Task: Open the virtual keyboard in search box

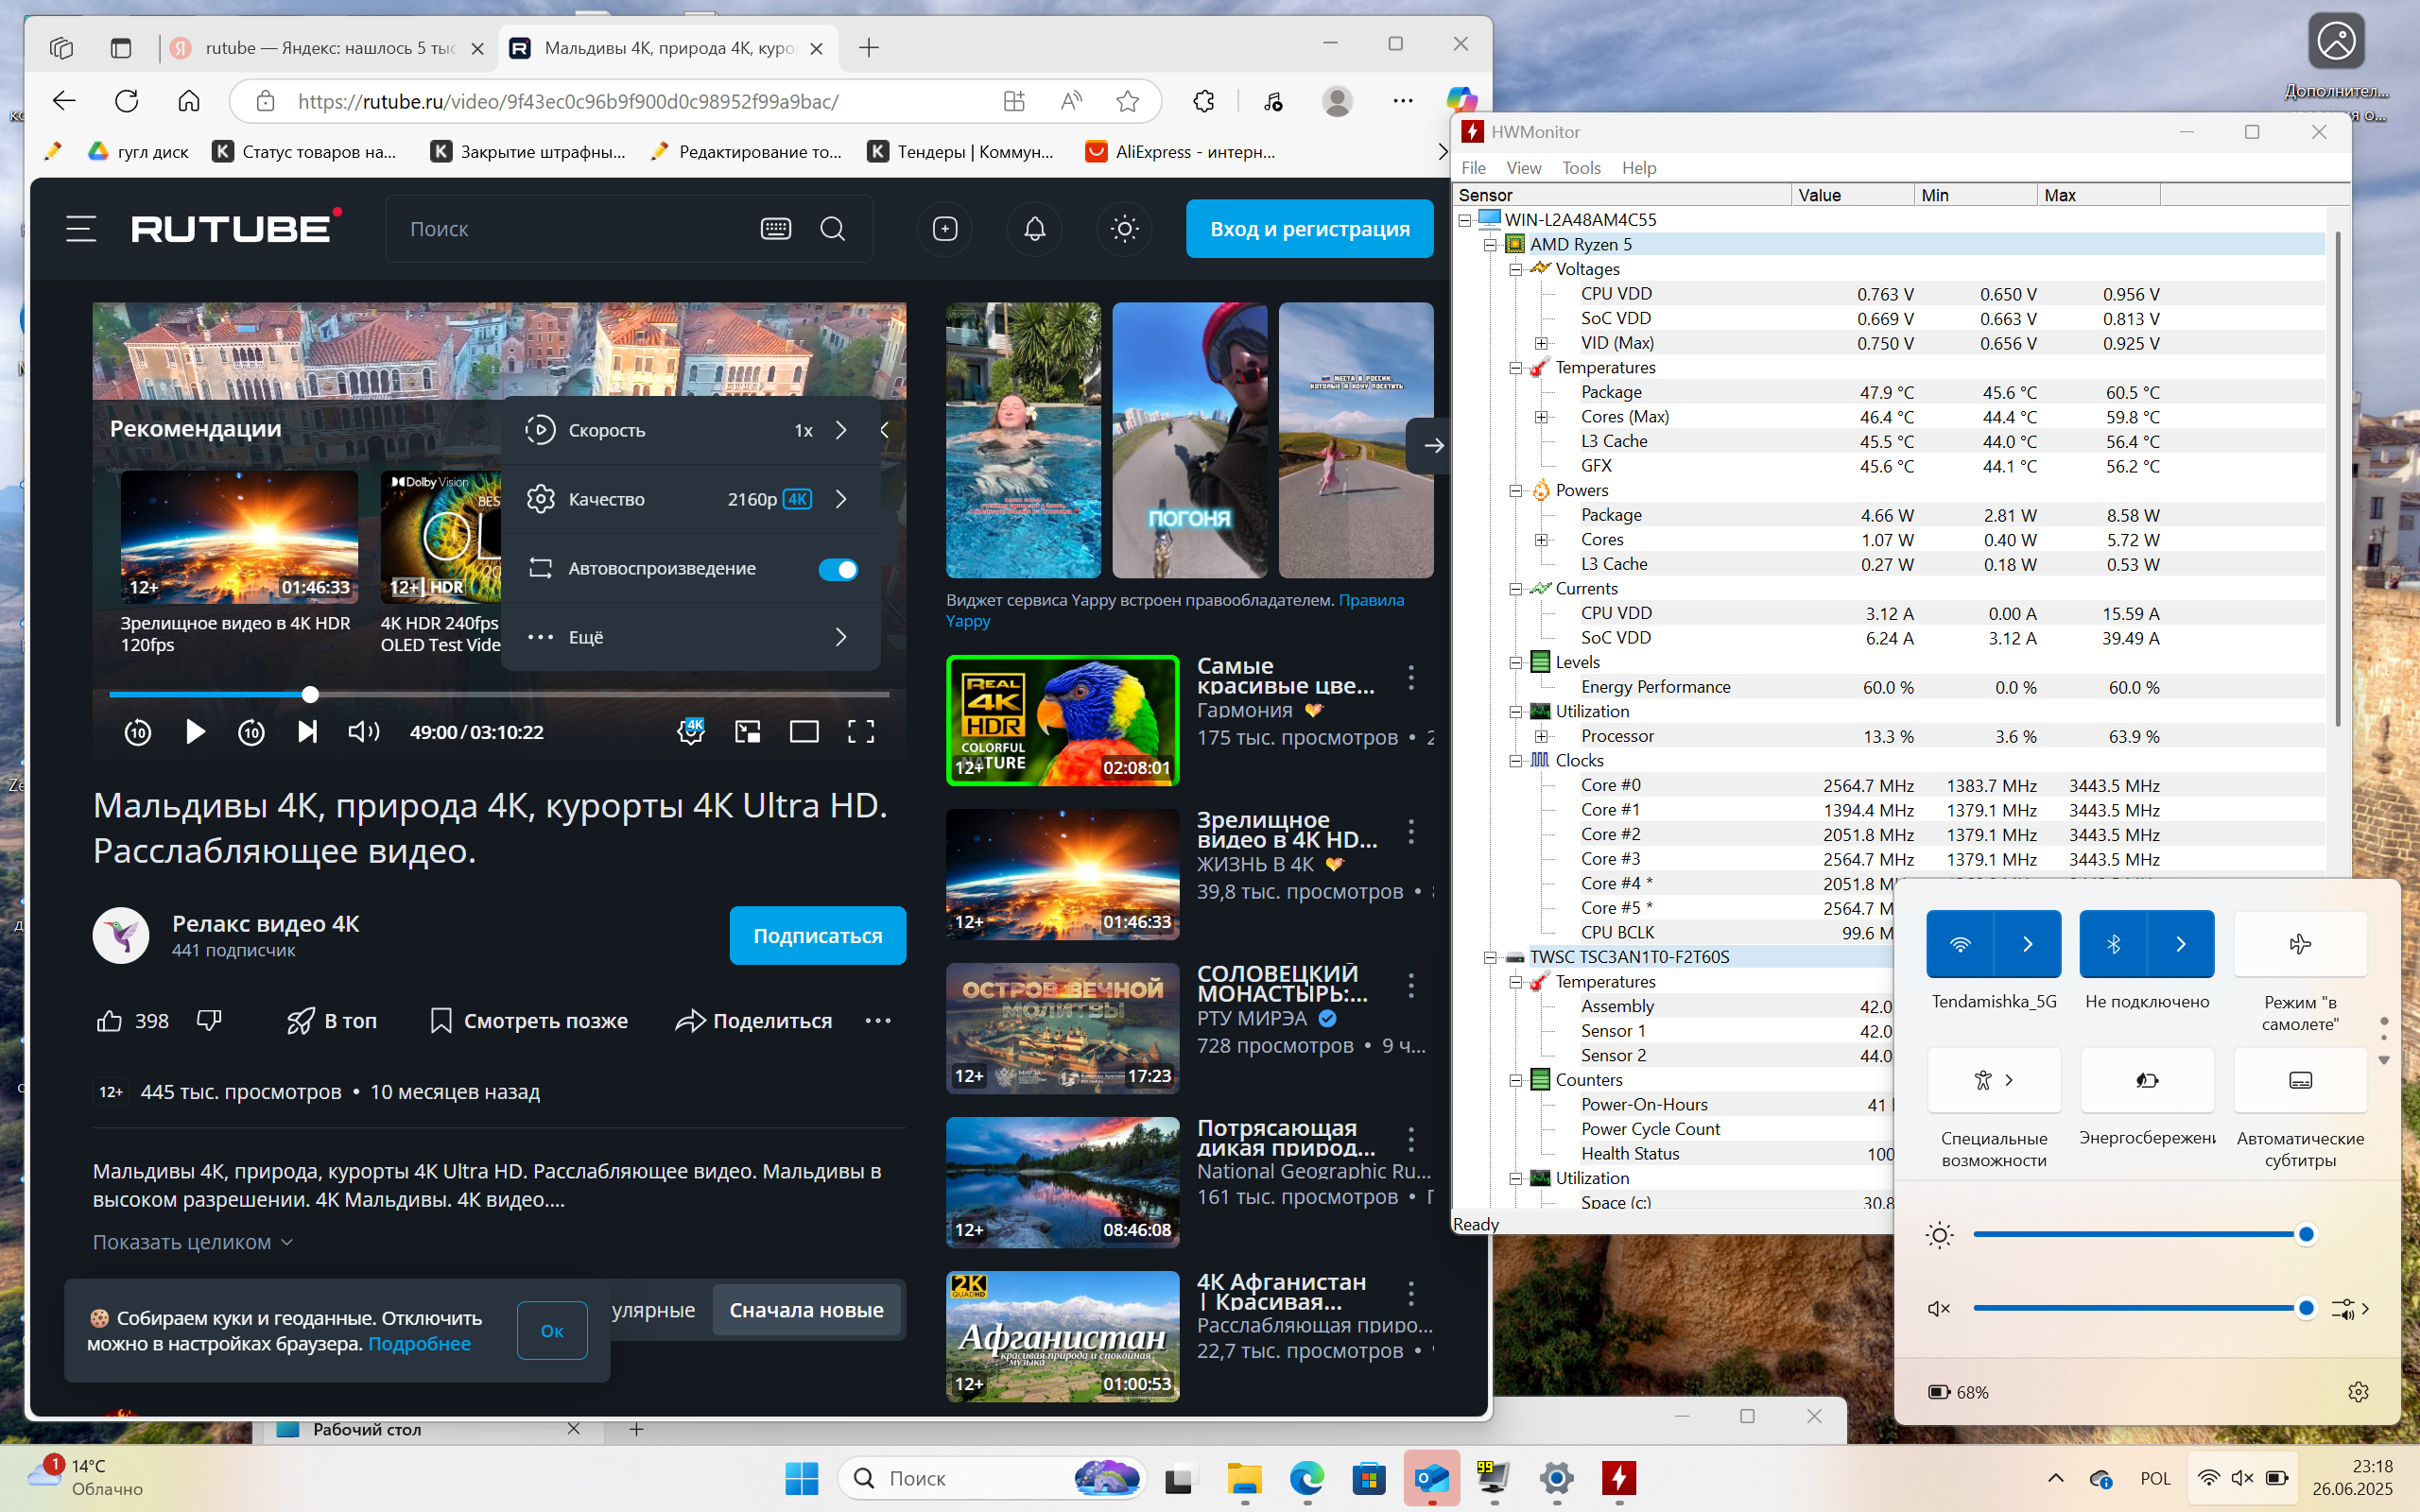Action: click(x=775, y=229)
